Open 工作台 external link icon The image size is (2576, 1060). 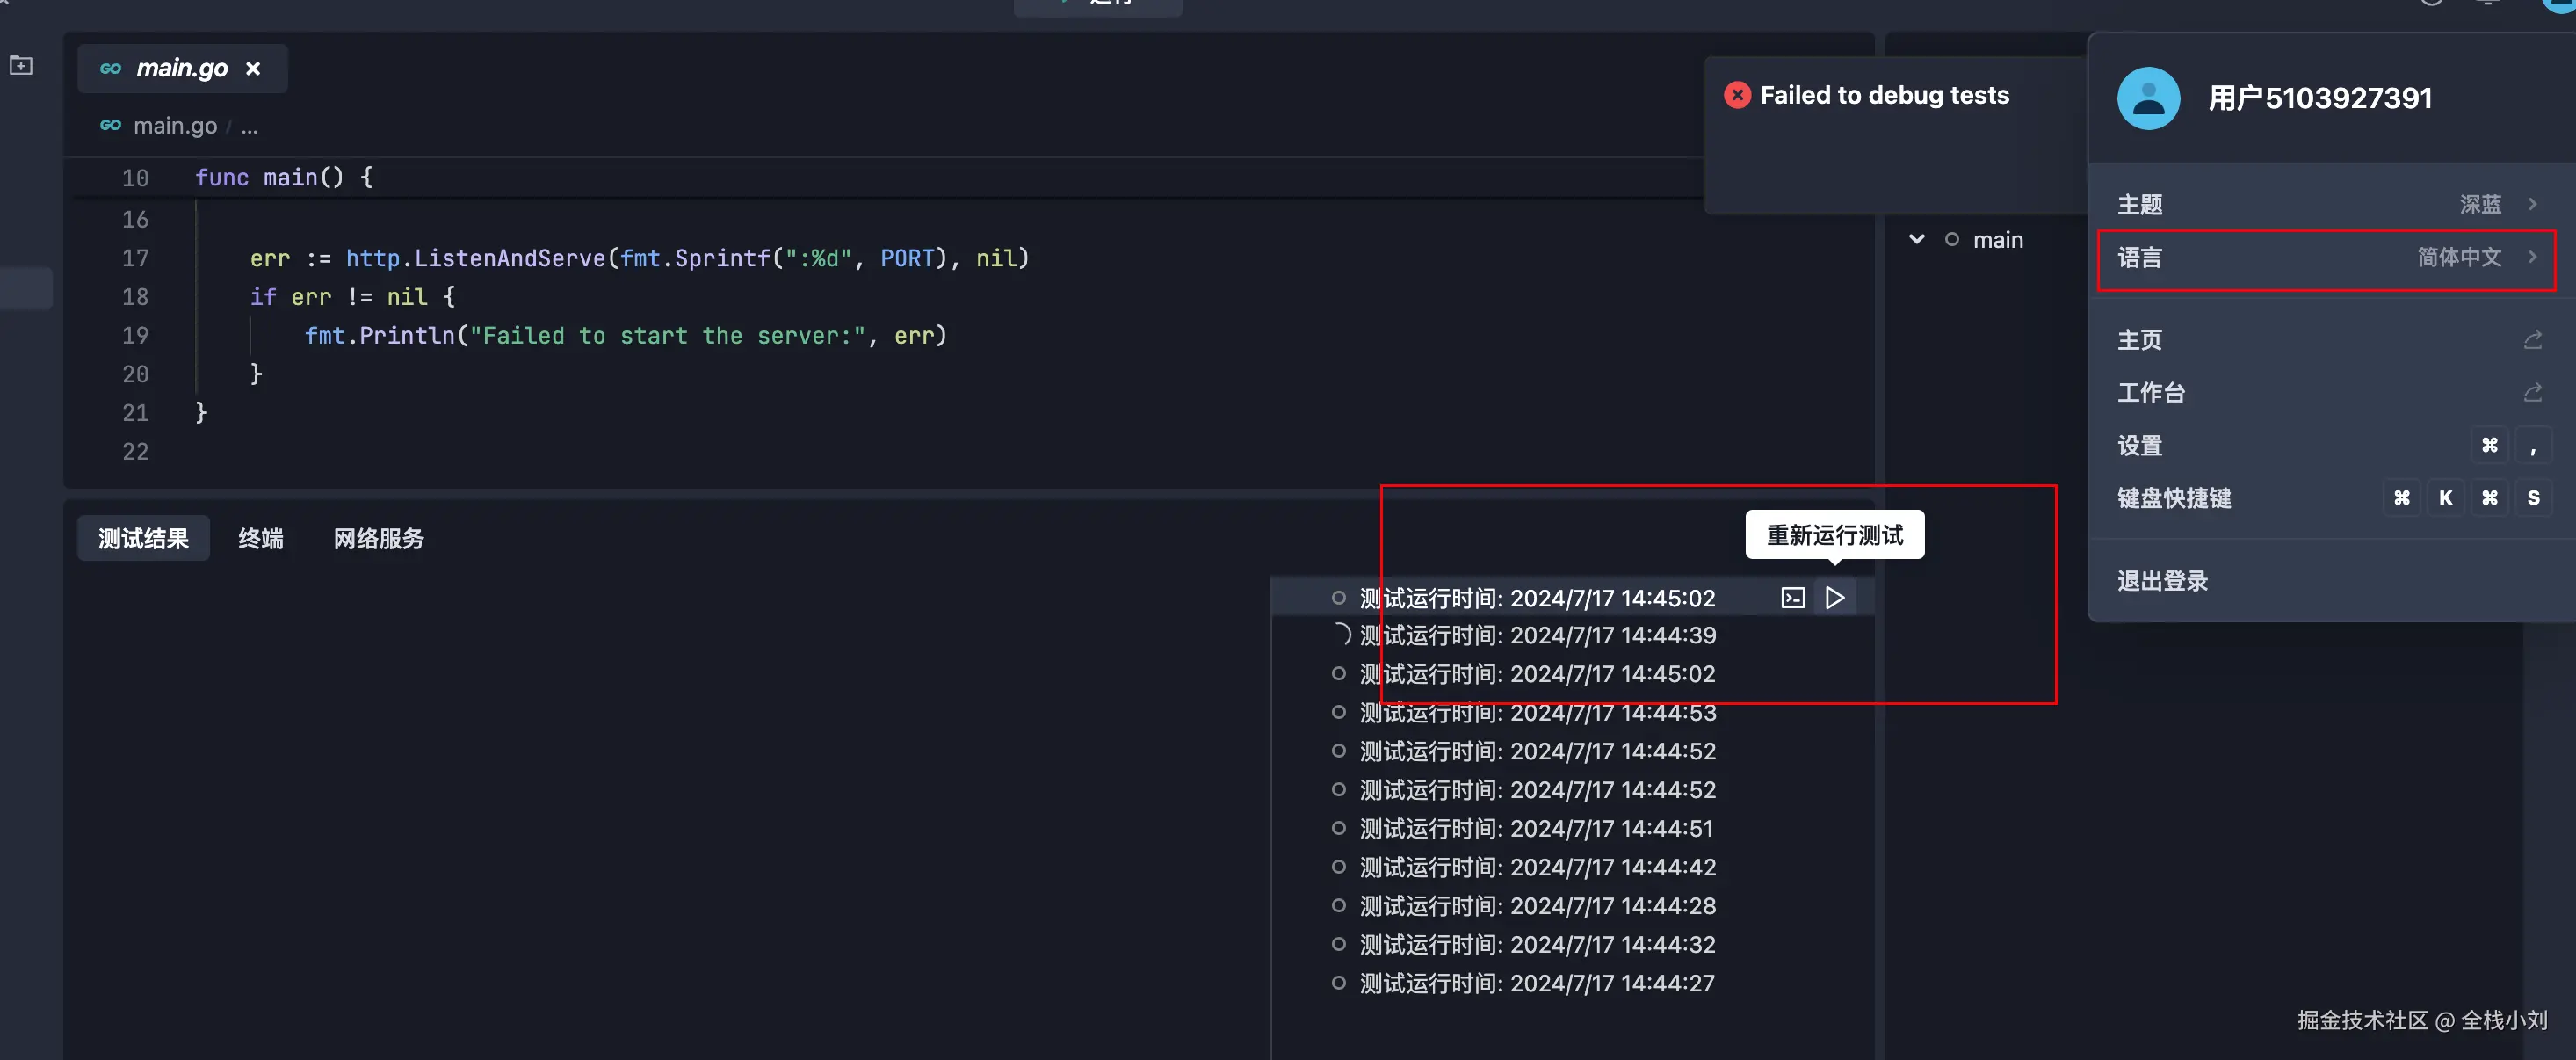pos(2532,393)
